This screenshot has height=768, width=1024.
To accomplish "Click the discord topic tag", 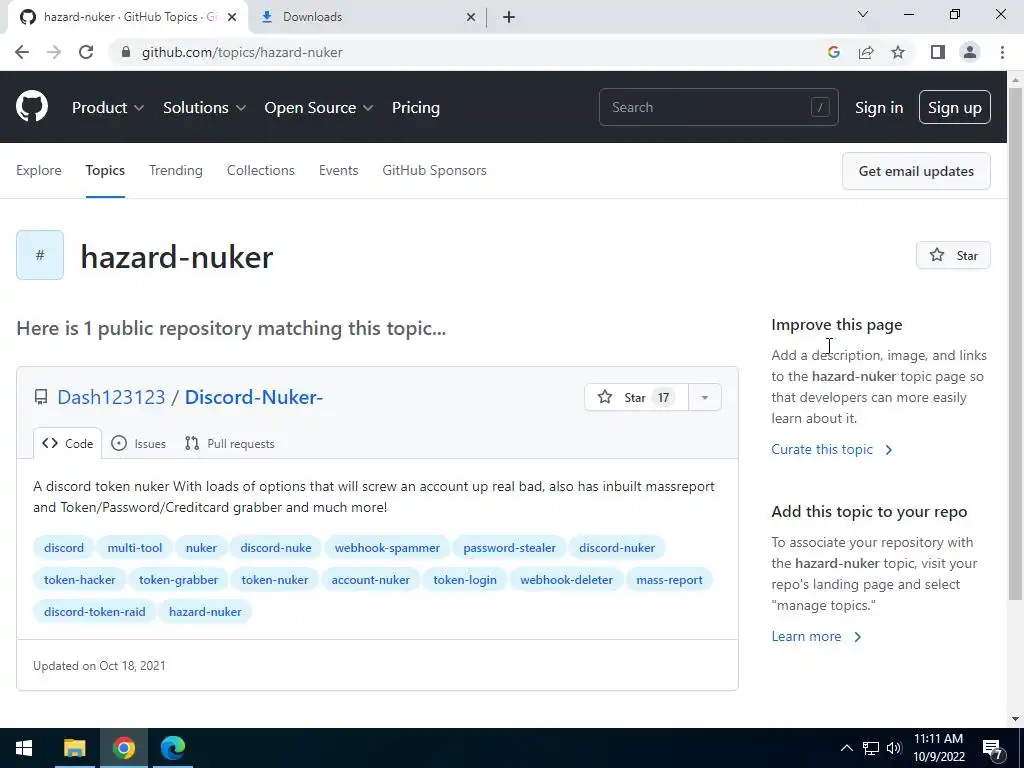I will (x=64, y=547).
